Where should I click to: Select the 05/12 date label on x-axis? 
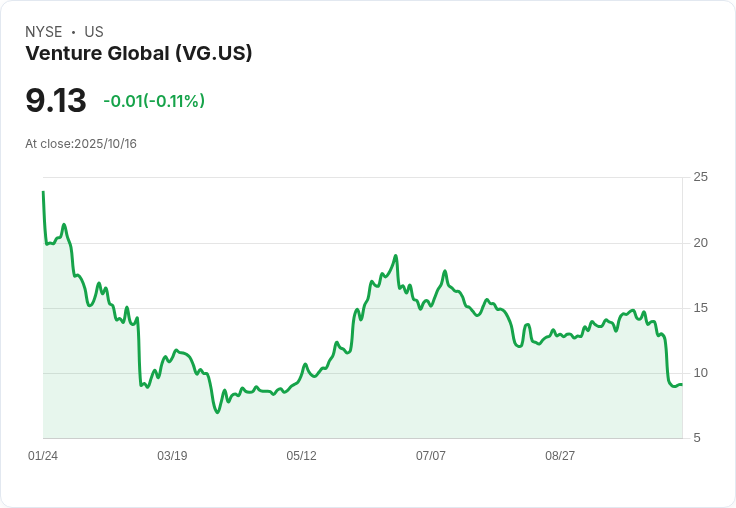coord(301,456)
